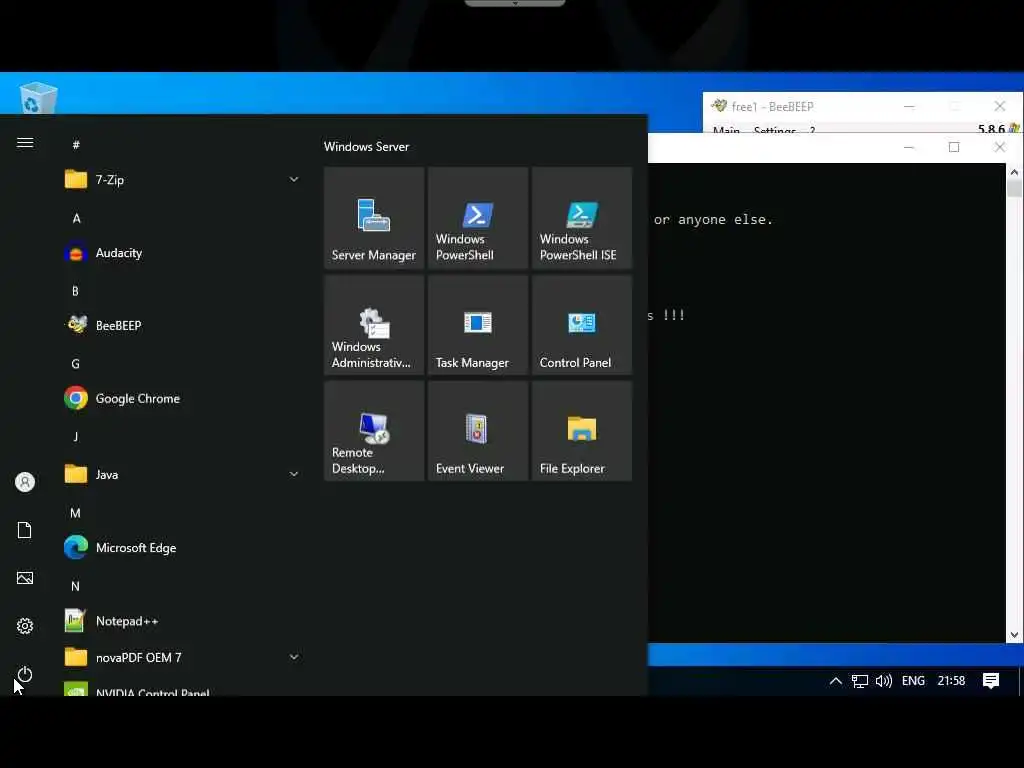Open the novaPDF OEM 7 folder entry
Image resolution: width=1024 pixels, height=768 pixels.
[x=183, y=657]
